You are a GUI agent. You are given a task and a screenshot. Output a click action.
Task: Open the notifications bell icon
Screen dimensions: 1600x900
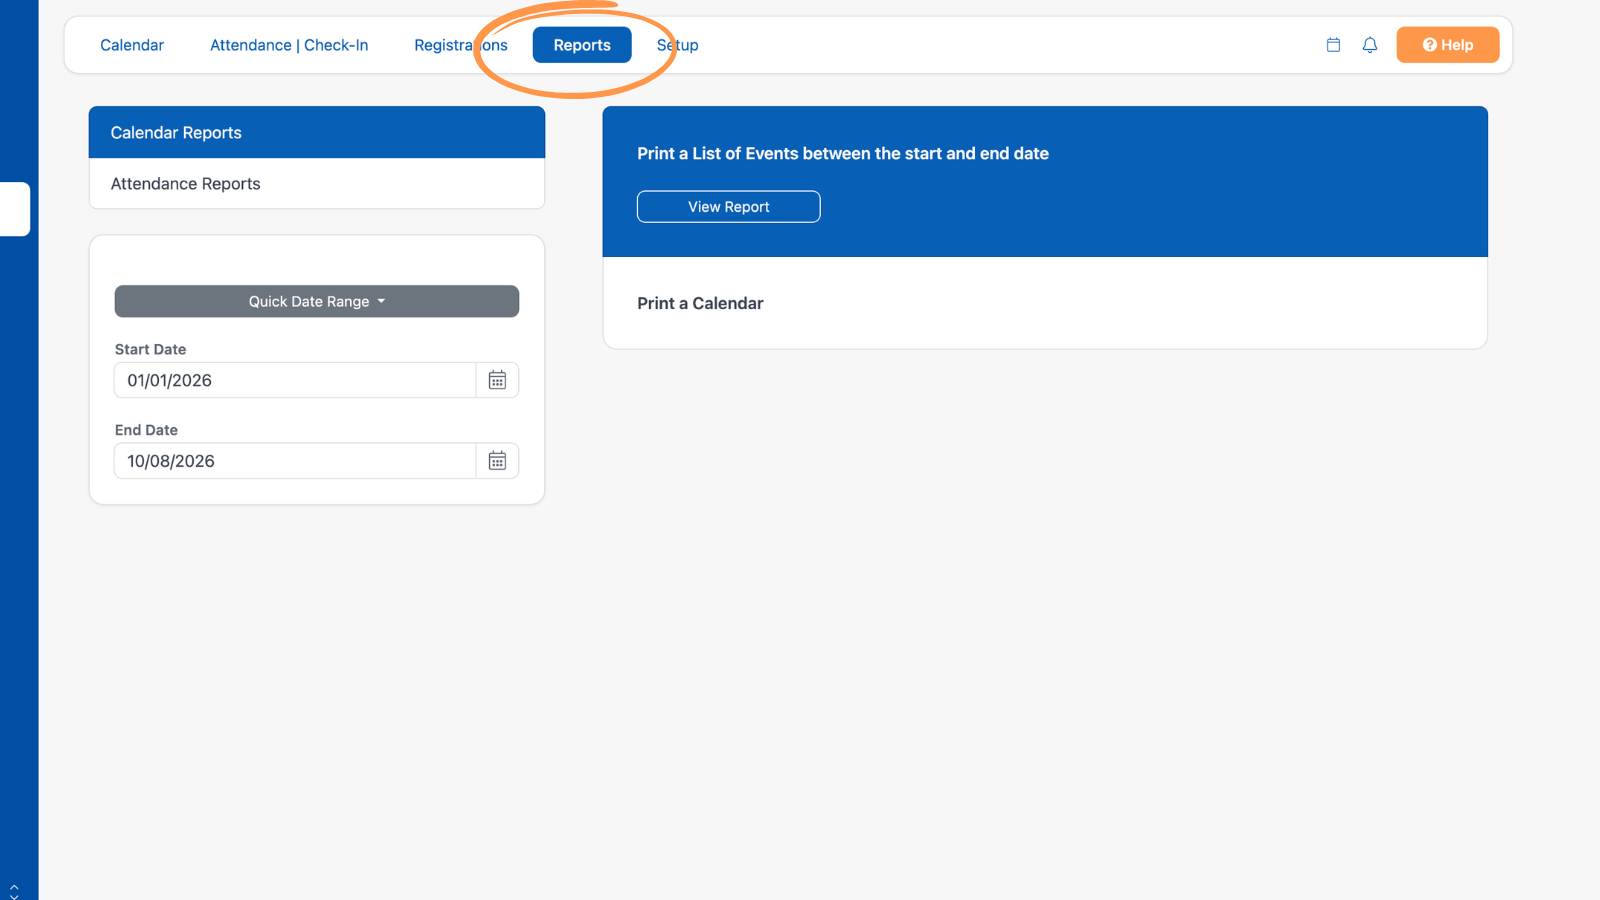tap(1370, 45)
